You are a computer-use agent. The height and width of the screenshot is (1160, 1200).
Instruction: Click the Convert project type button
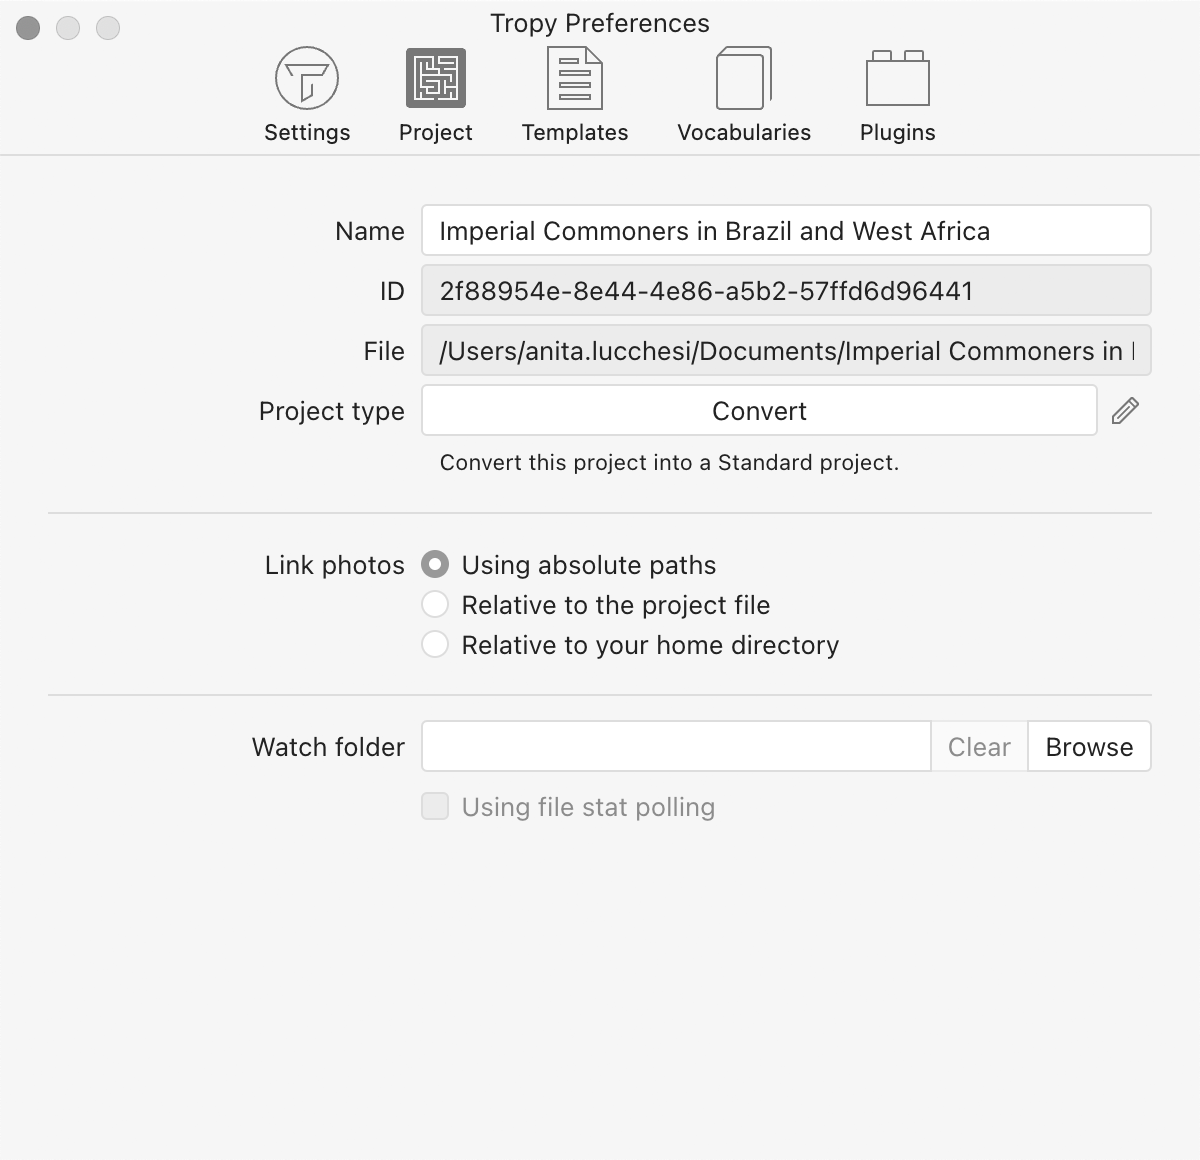(759, 410)
